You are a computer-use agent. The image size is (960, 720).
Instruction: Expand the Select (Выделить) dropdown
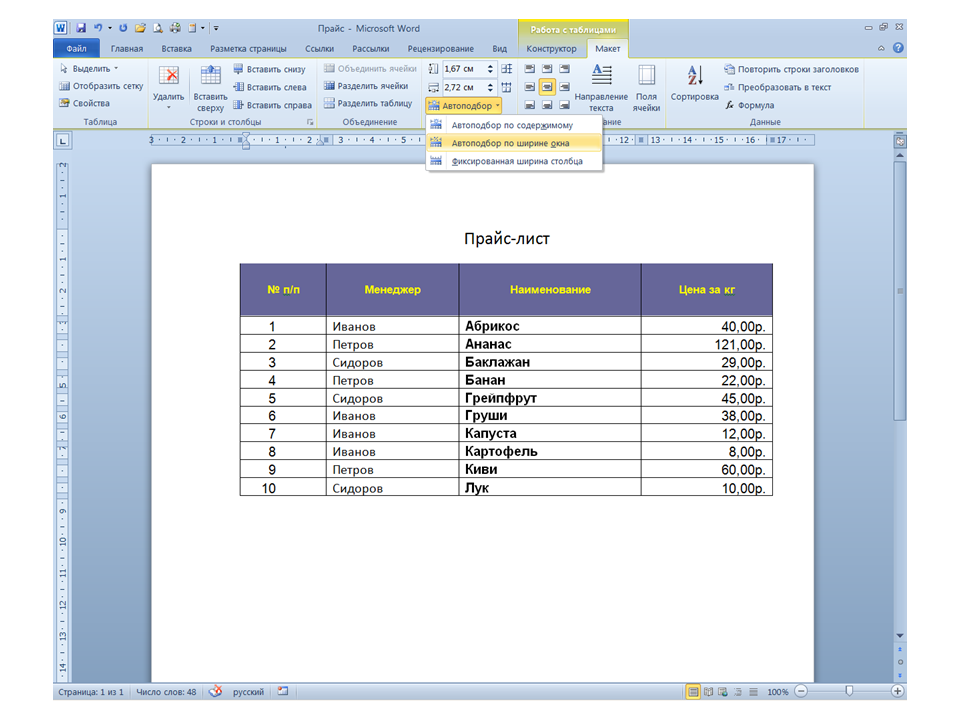pos(88,69)
